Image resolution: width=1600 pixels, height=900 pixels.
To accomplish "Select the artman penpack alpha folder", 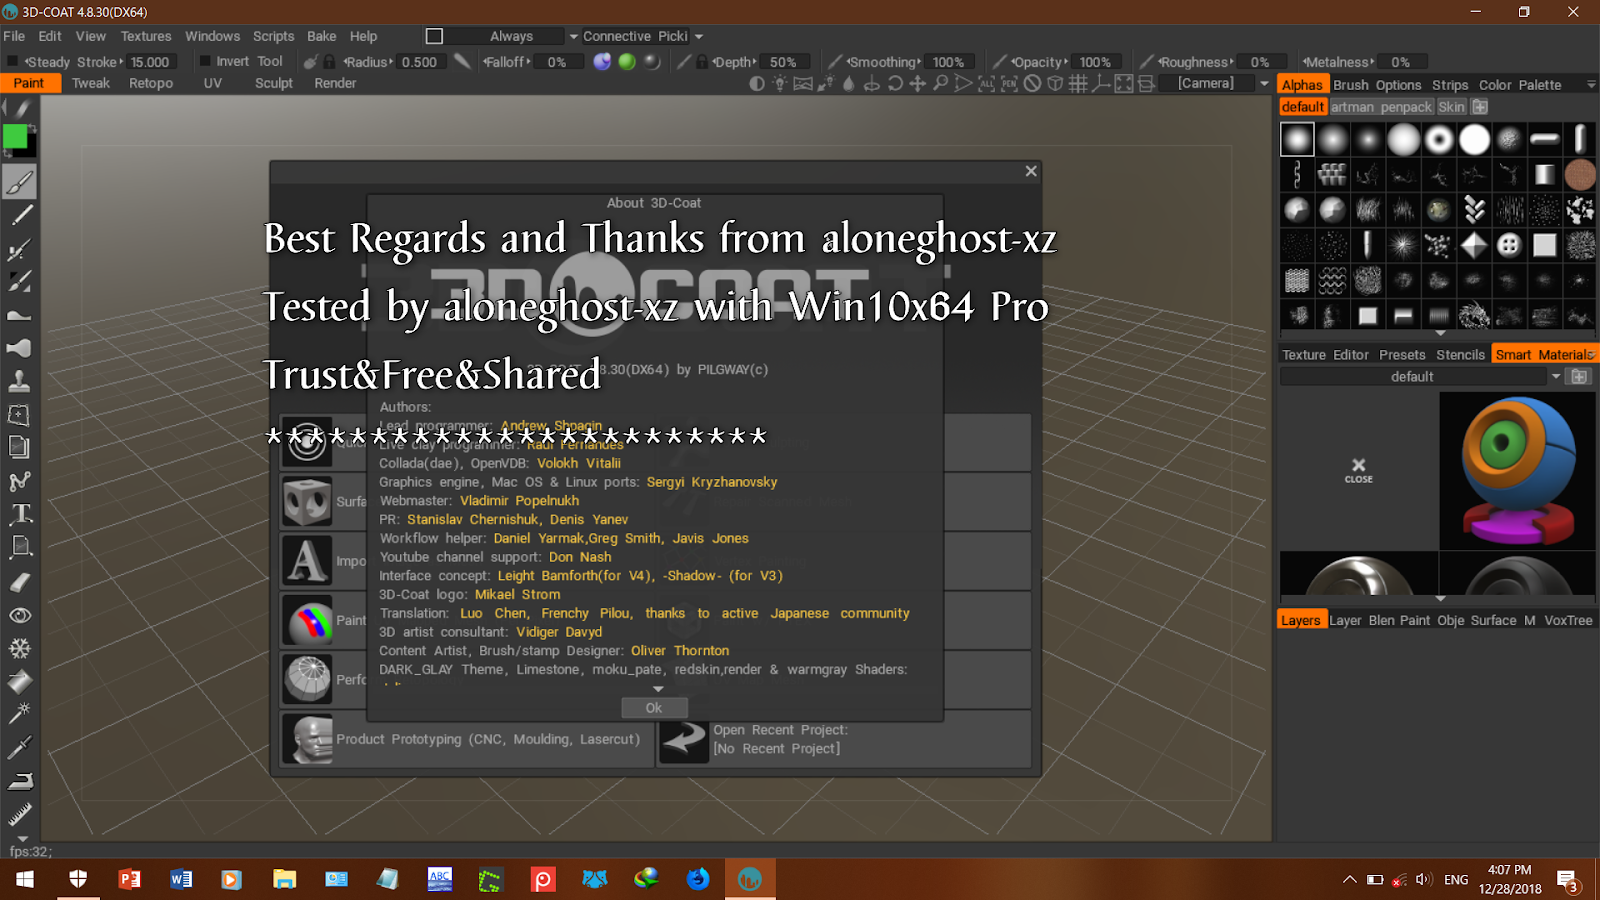I will click(1381, 107).
